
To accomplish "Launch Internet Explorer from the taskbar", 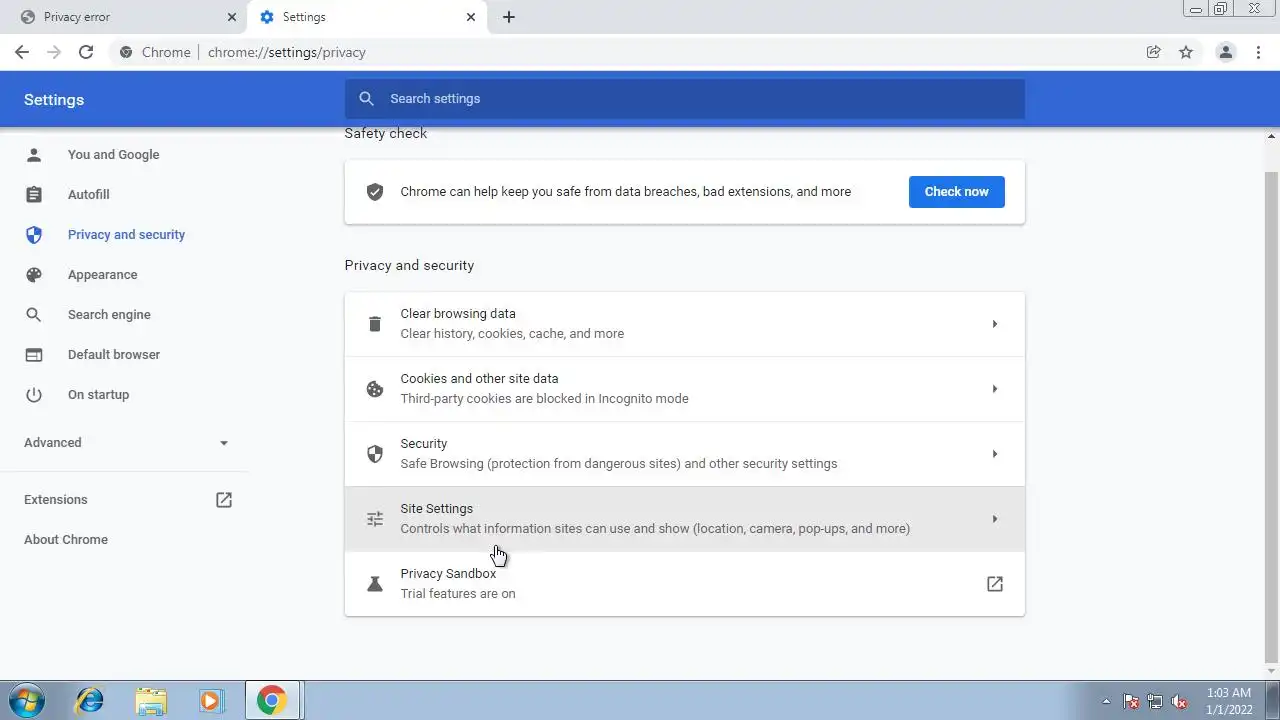I will pyautogui.click(x=90, y=700).
